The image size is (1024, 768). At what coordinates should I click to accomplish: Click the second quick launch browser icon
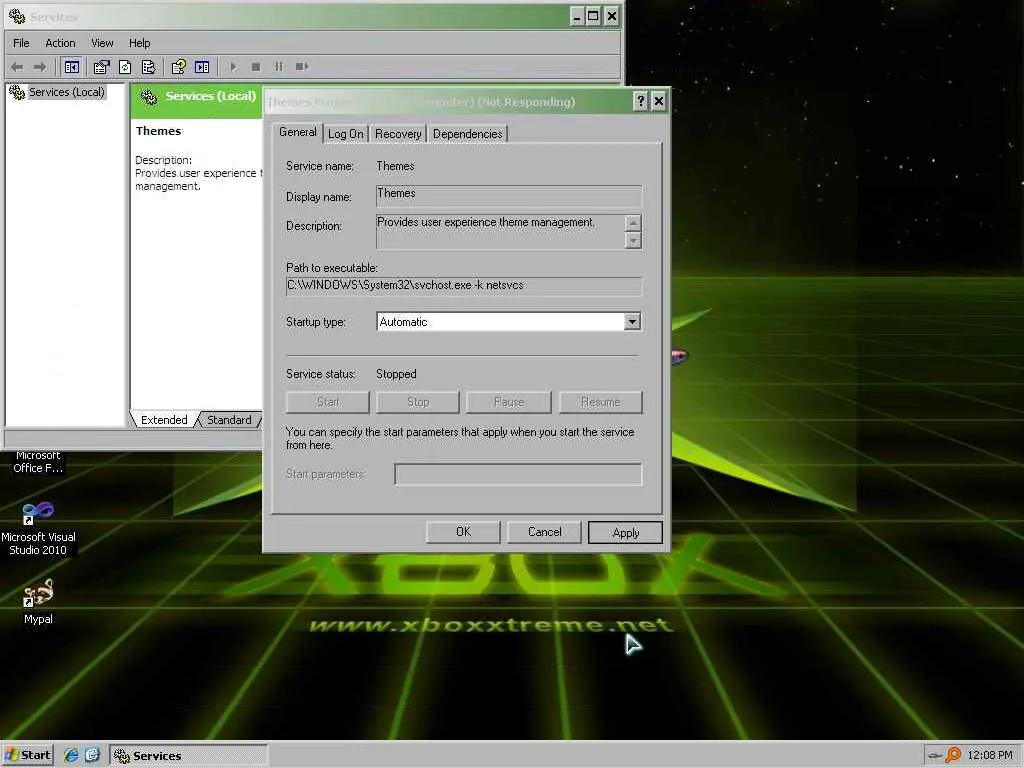tap(93, 755)
